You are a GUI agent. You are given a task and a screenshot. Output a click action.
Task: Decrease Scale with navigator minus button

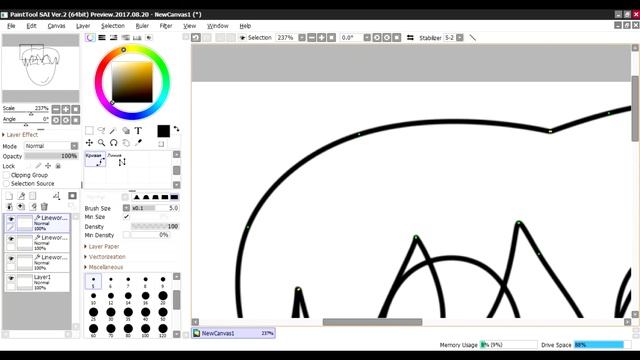[x=56, y=109]
